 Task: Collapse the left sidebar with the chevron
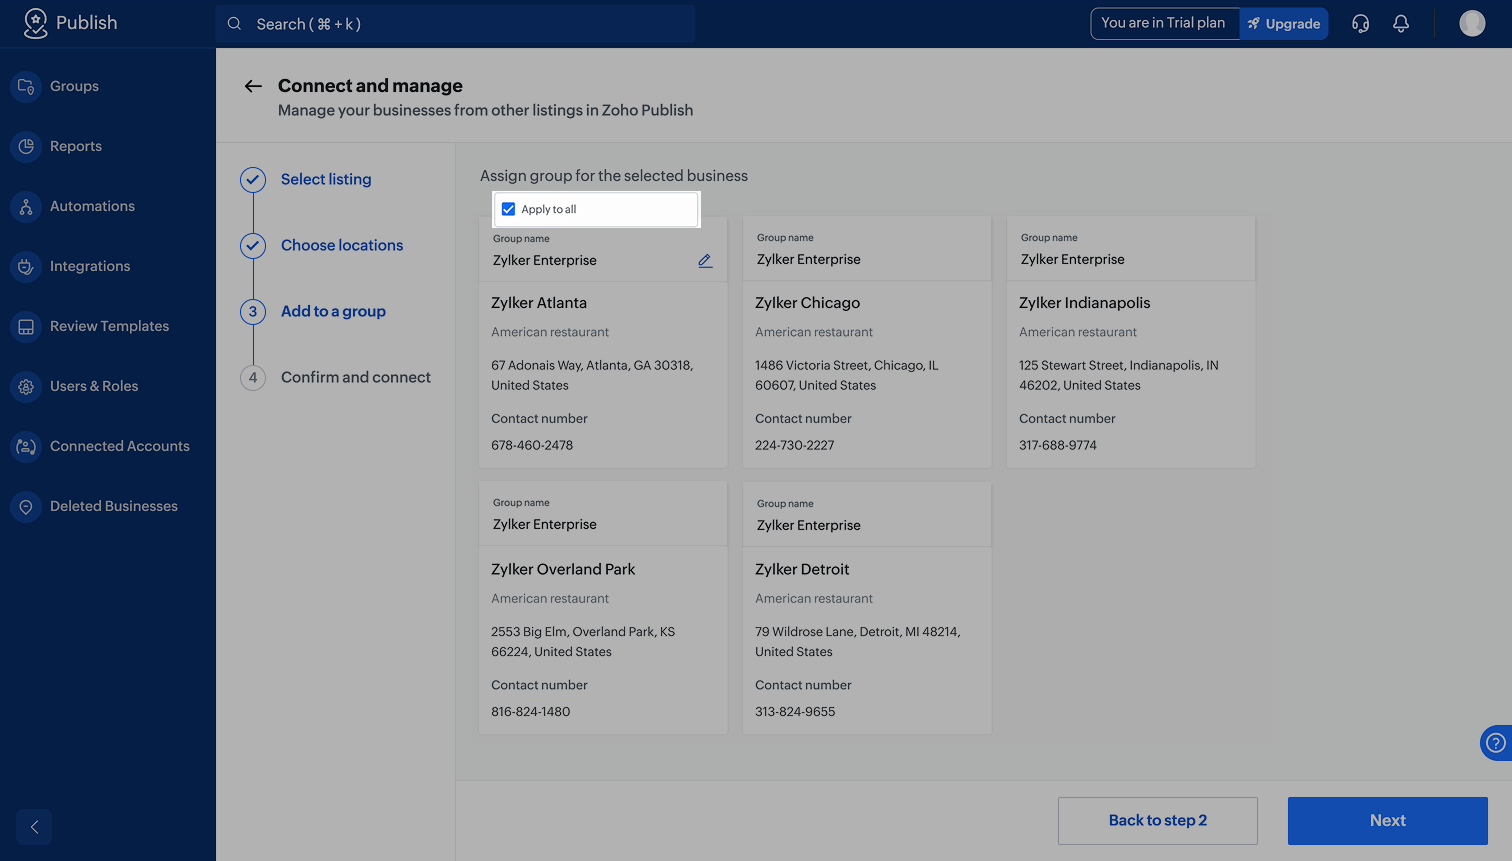pos(34,827)
